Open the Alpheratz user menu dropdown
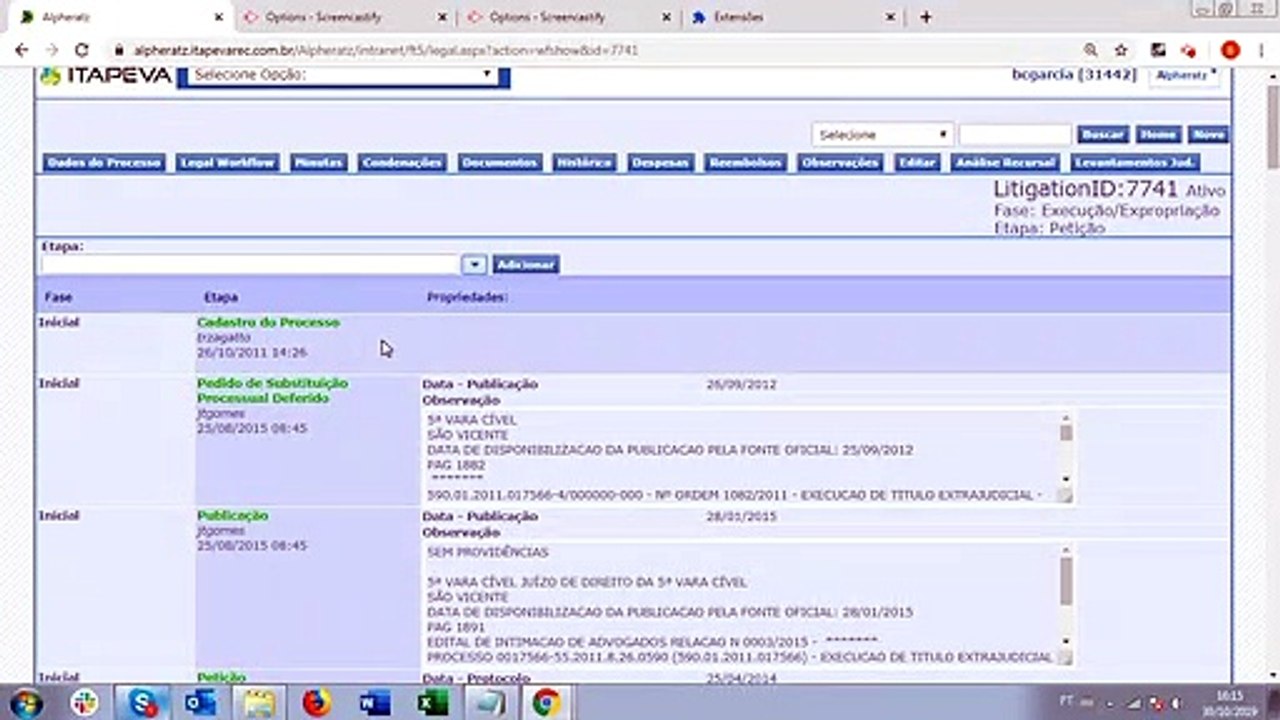The image size is (1280, 720). [x=1186, y=75]
